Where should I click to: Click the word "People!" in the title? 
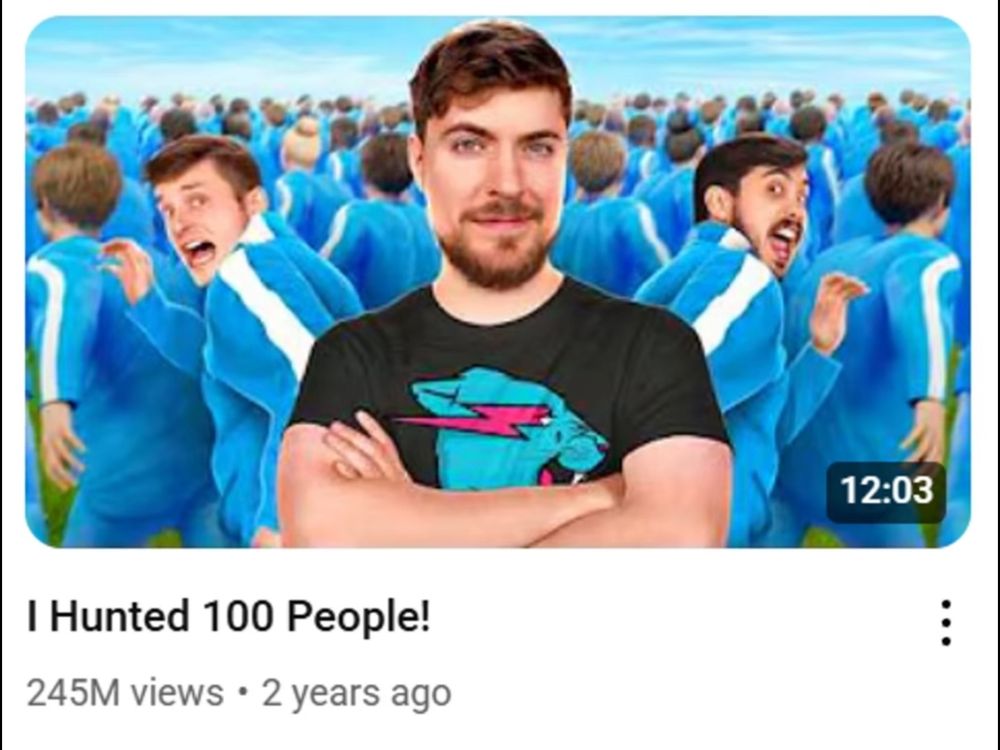coord(358,618)
